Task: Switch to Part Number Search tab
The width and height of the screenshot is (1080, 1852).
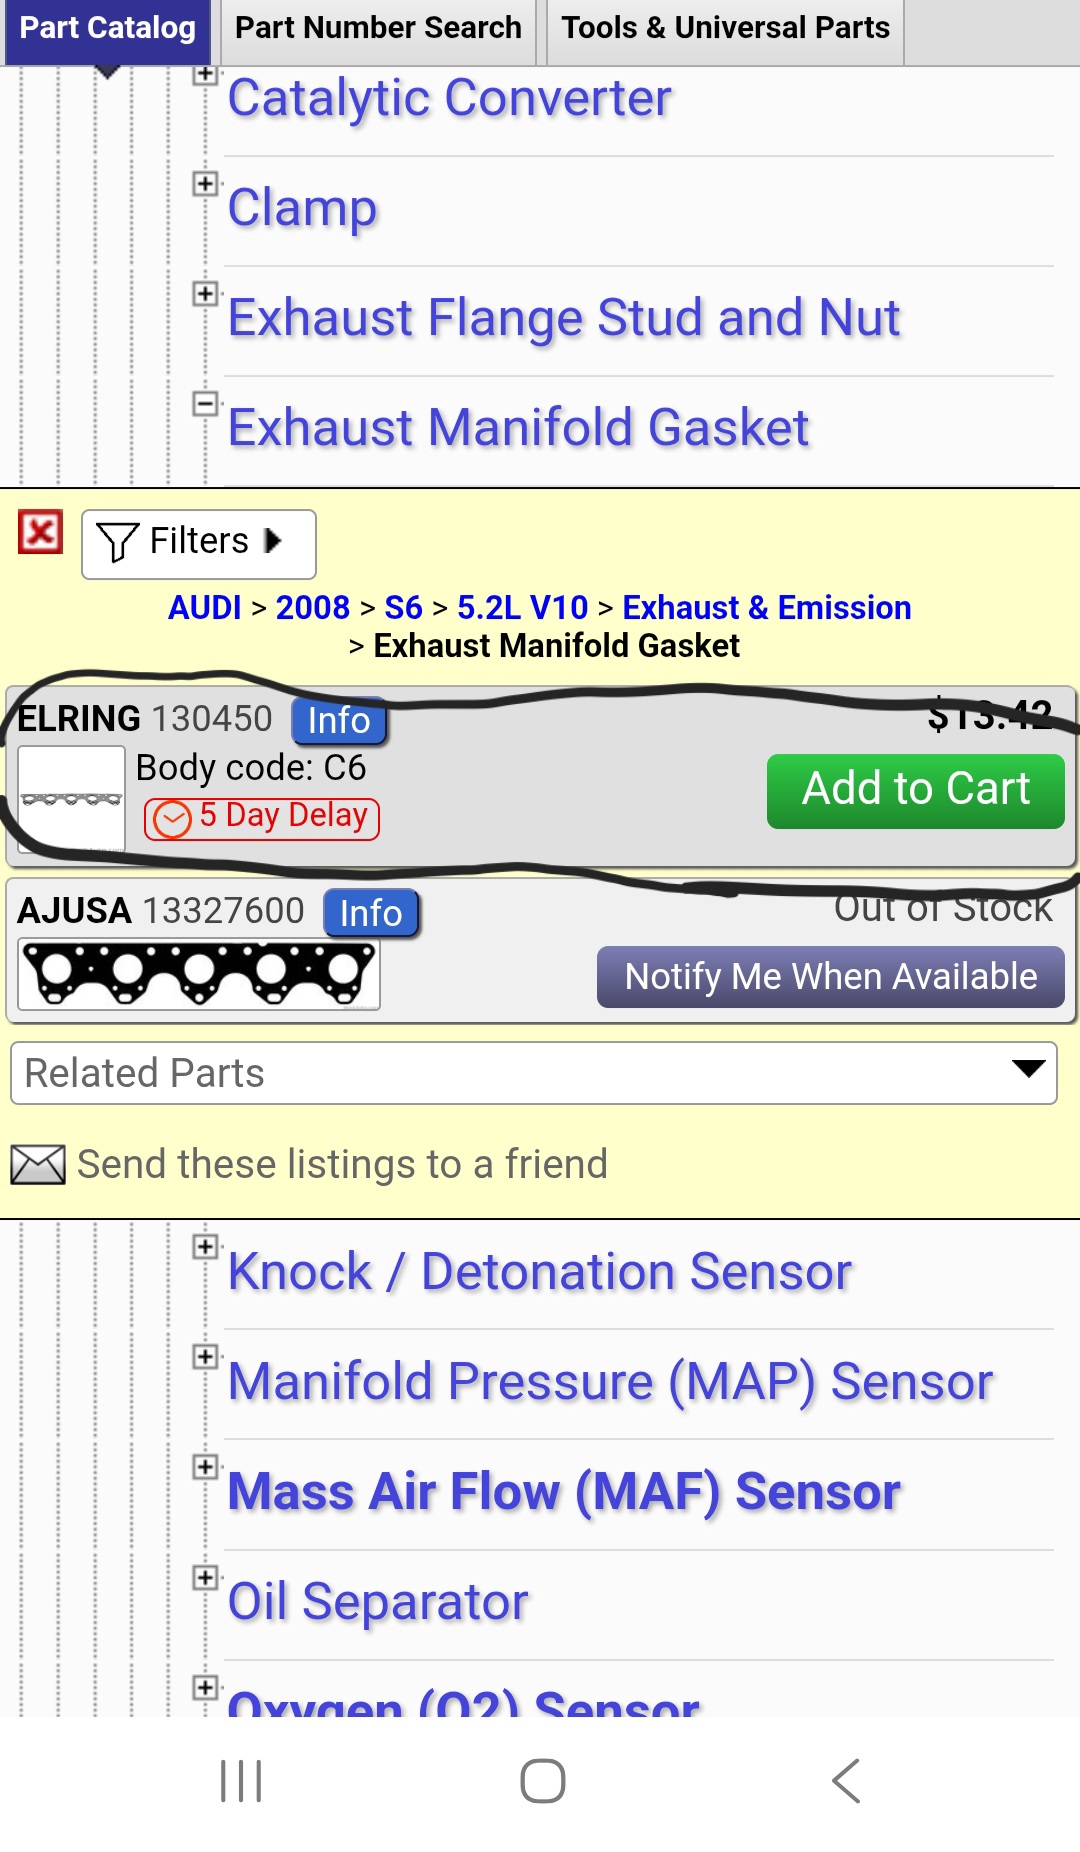Action: [x=378, y=30]
